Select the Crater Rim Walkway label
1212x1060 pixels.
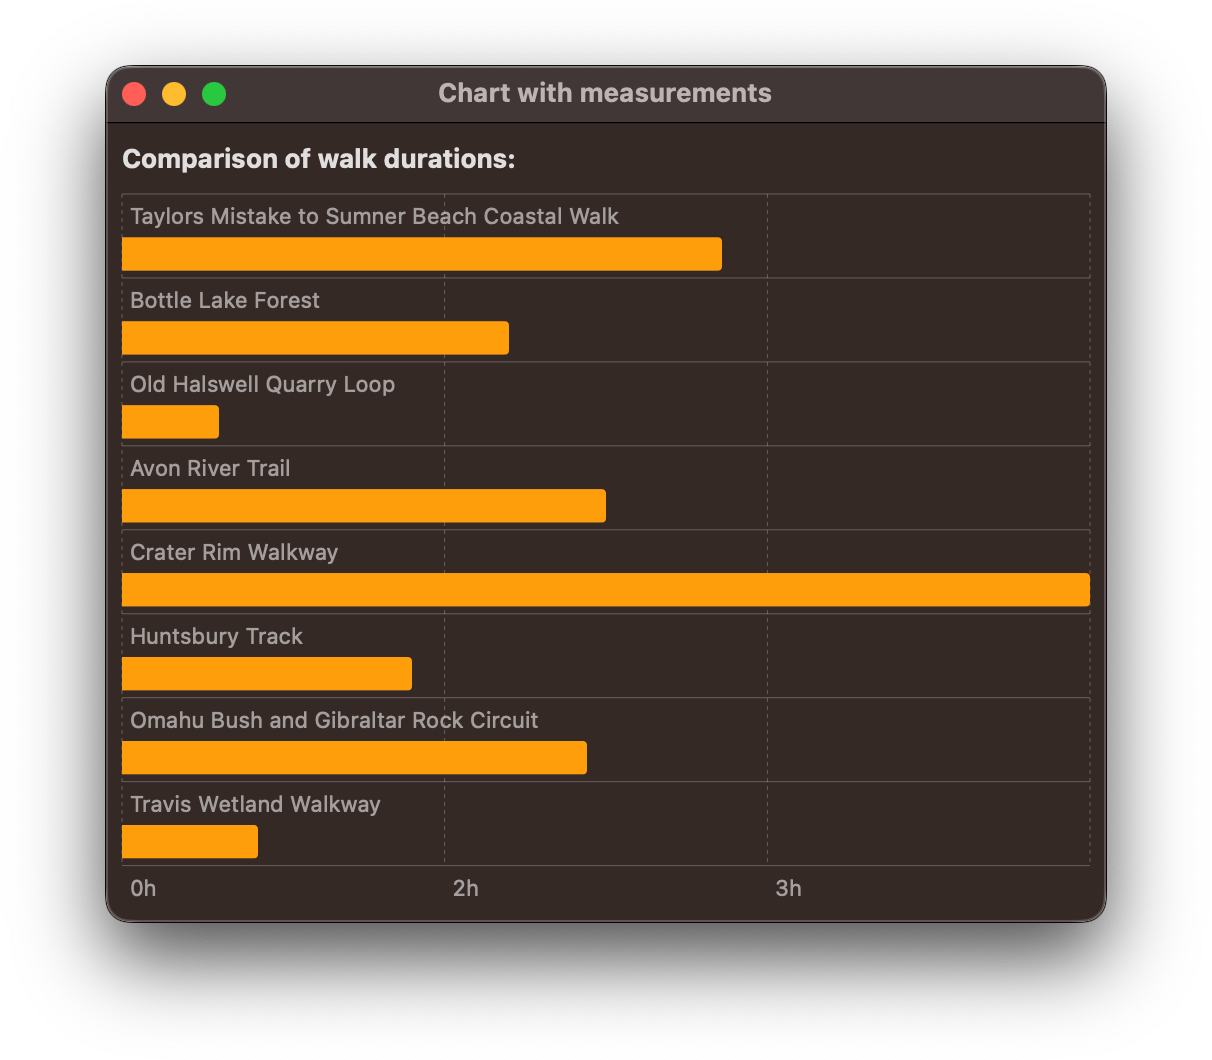(234, 552)
